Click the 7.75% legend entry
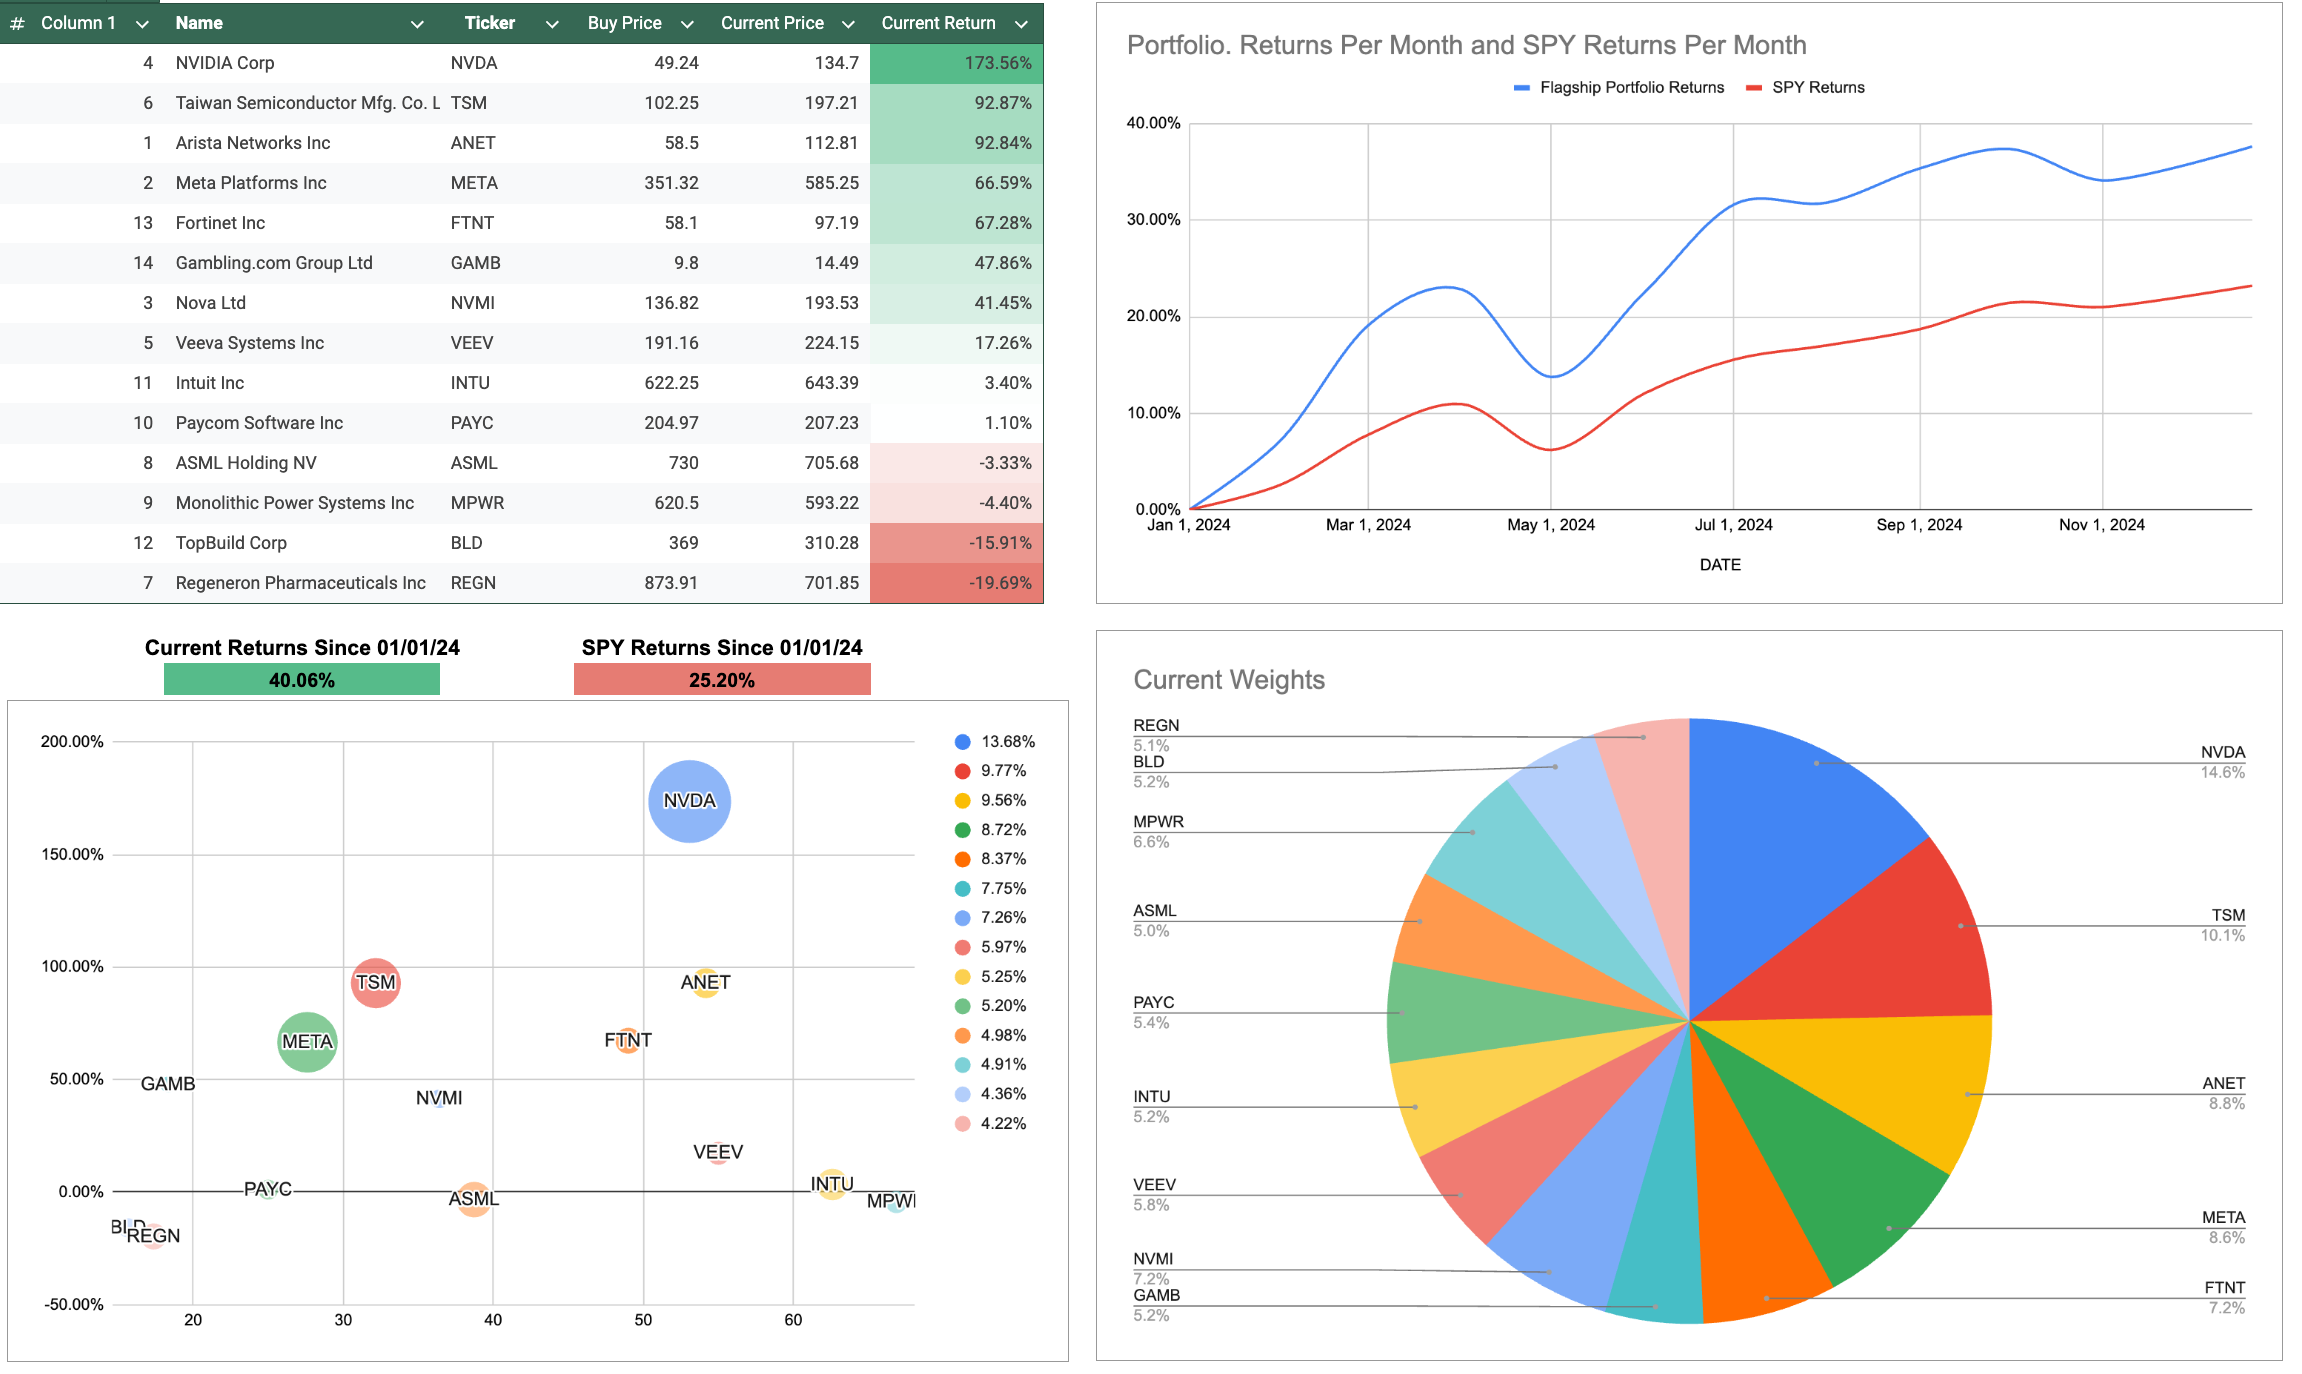This screenshot has height=1374, width=2302. point(991,889)
